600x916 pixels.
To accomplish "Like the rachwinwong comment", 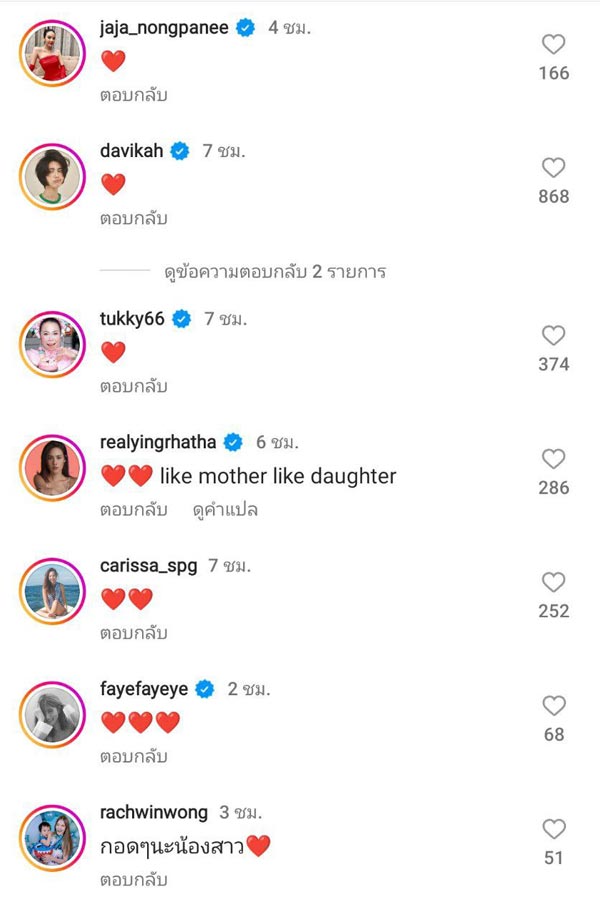I will pos(553,829).
